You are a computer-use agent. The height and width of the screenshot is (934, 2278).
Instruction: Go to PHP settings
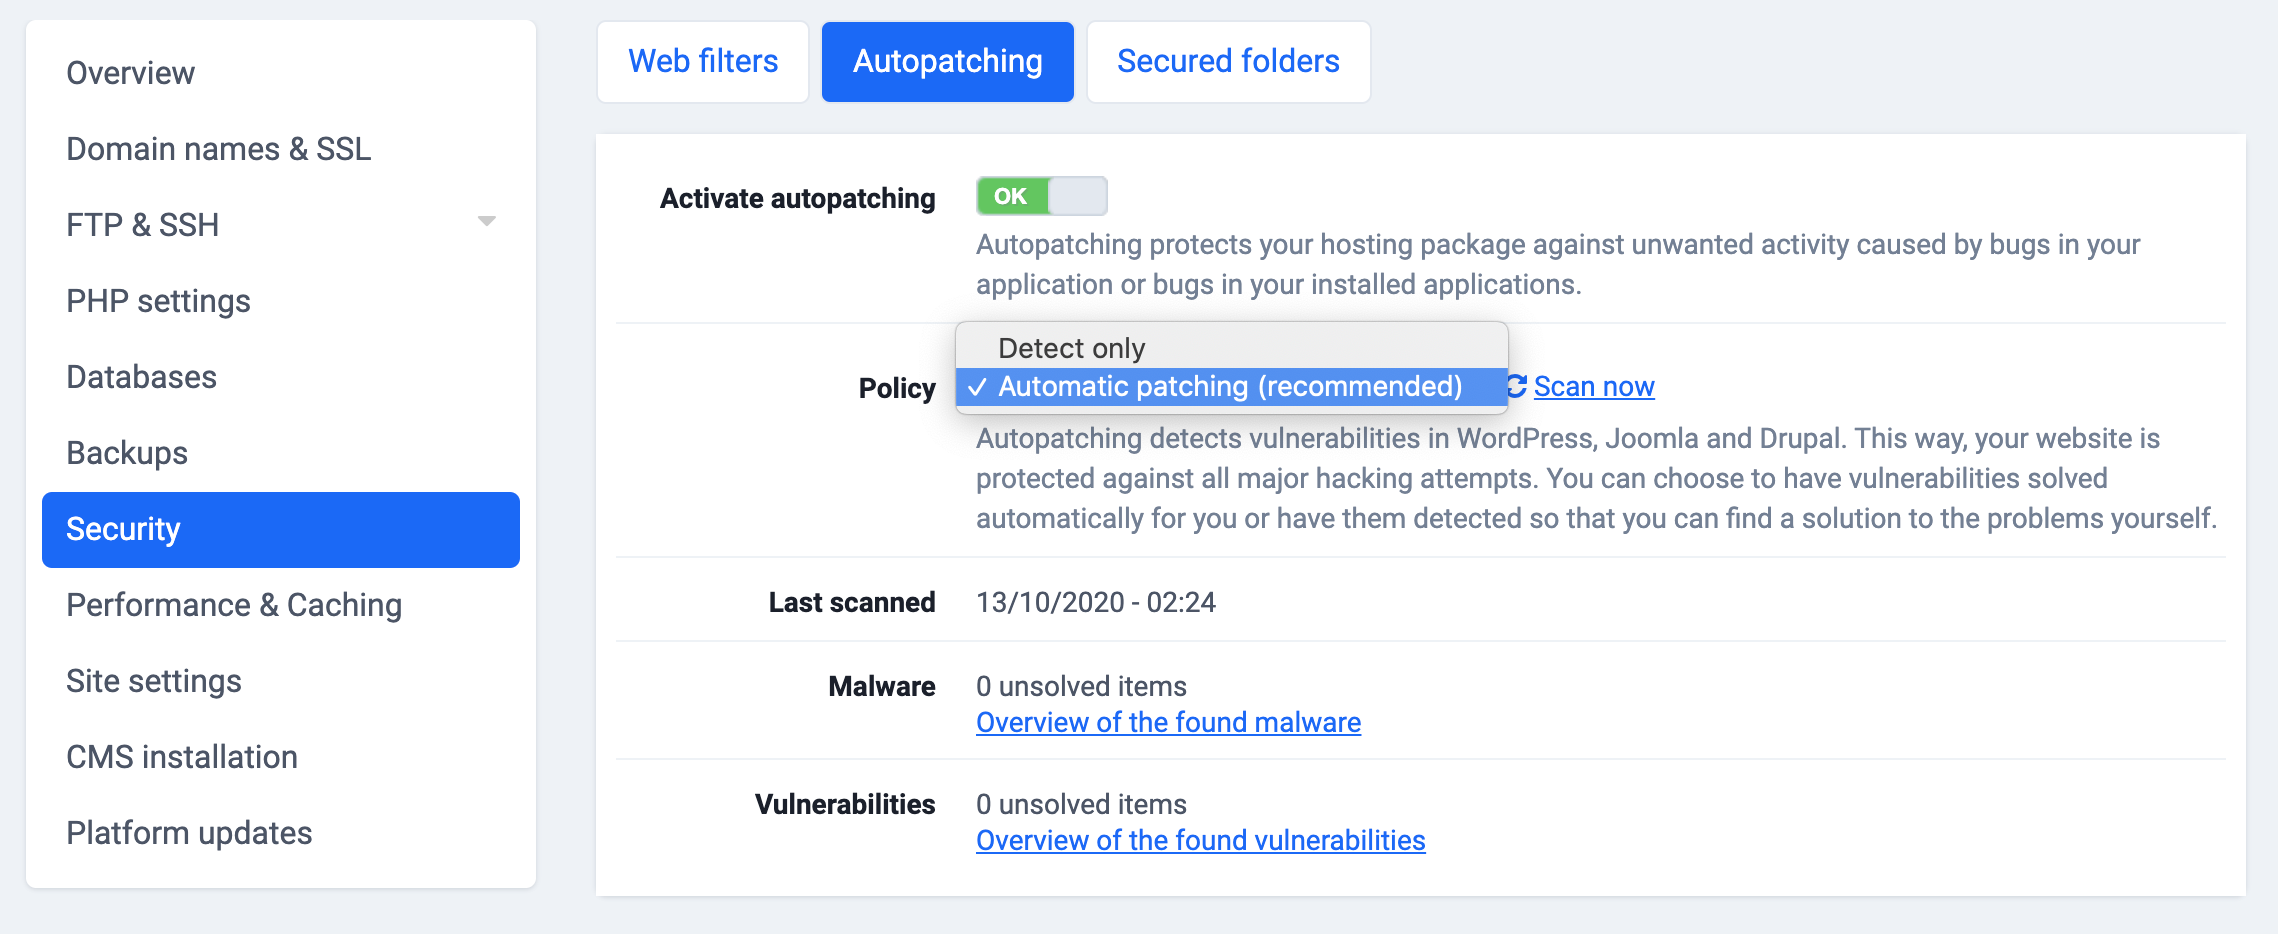click(x=157, y=300)
